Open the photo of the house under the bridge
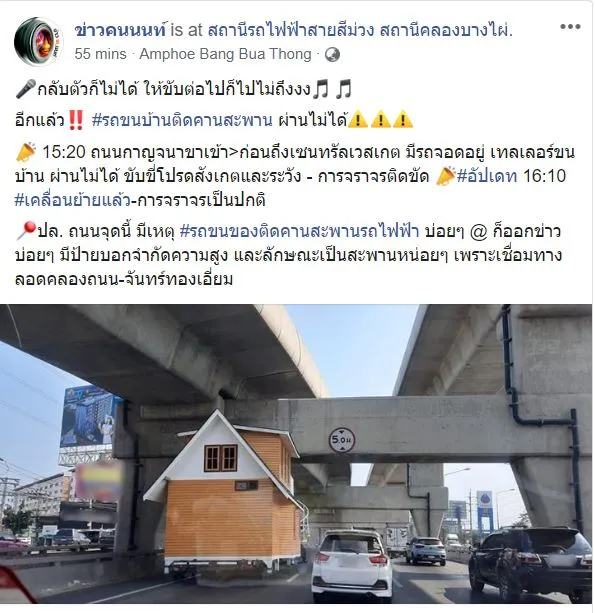The image size is (595, 613). tap(296, 453)
